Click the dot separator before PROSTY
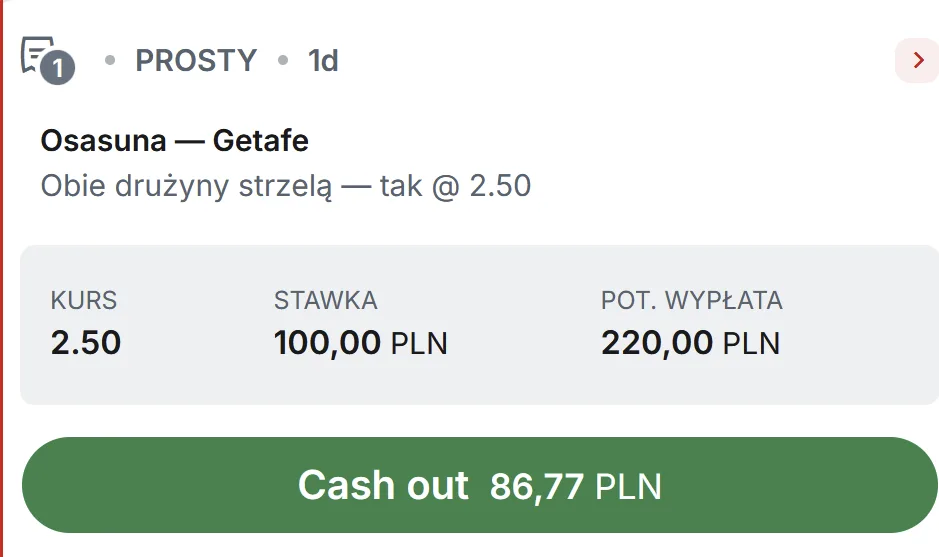The image size is (939, 557). pos(110,61)
